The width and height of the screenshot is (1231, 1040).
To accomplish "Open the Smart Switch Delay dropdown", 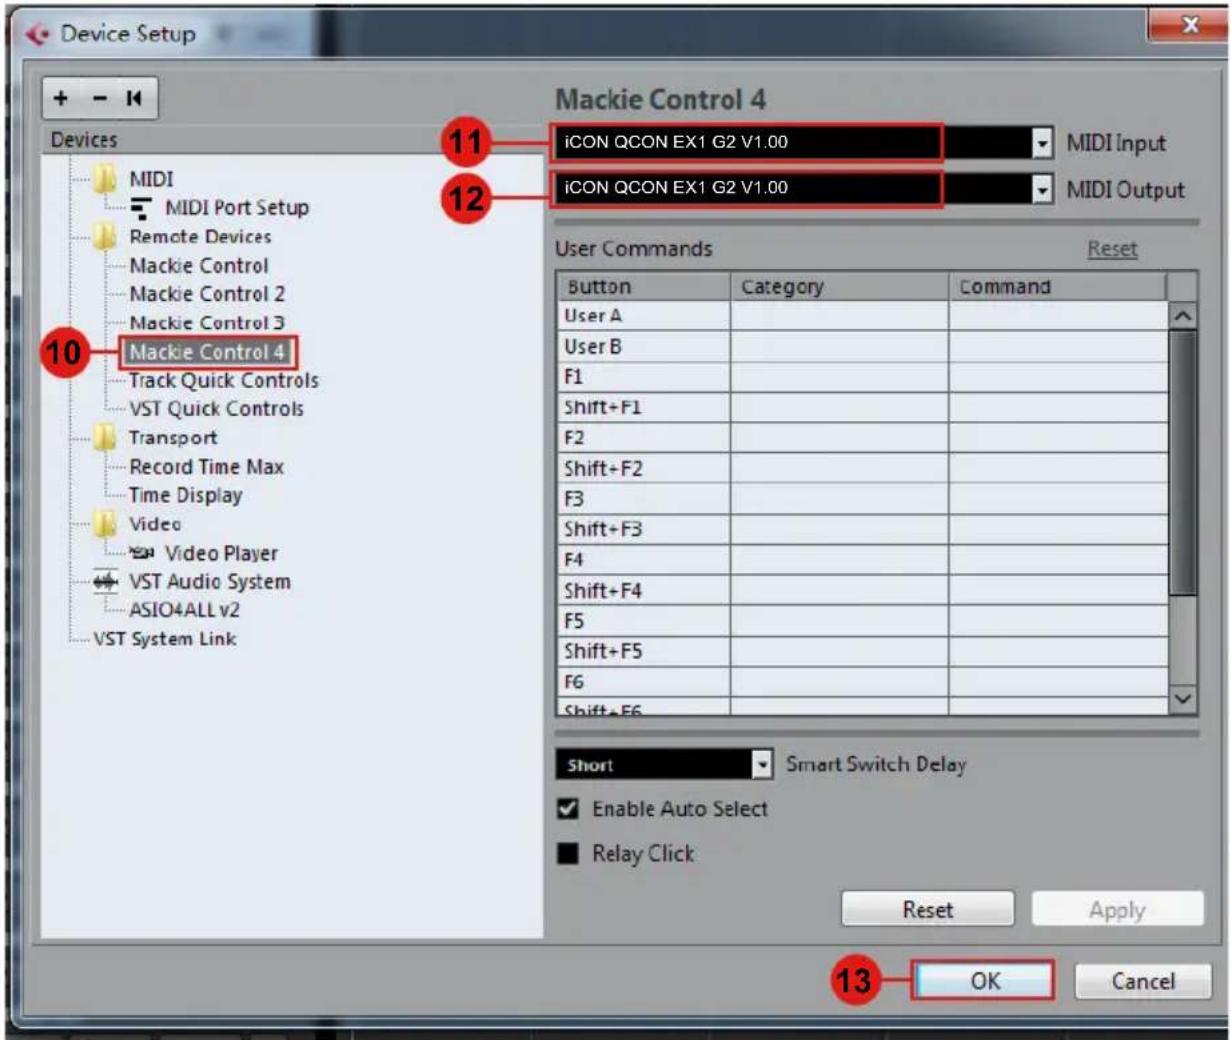I will point(762,765).
